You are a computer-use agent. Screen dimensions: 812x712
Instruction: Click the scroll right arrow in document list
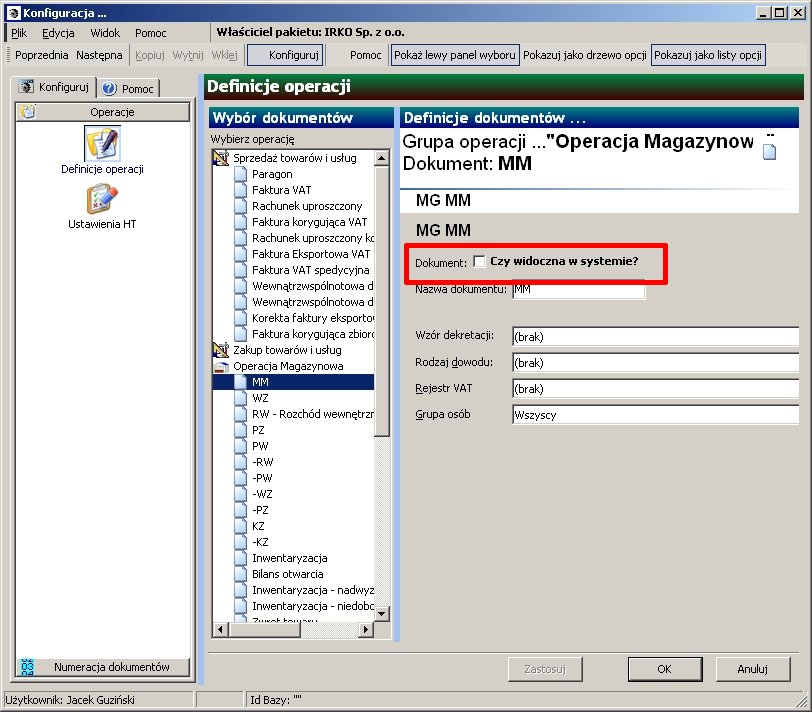click(x=366, y=630)
